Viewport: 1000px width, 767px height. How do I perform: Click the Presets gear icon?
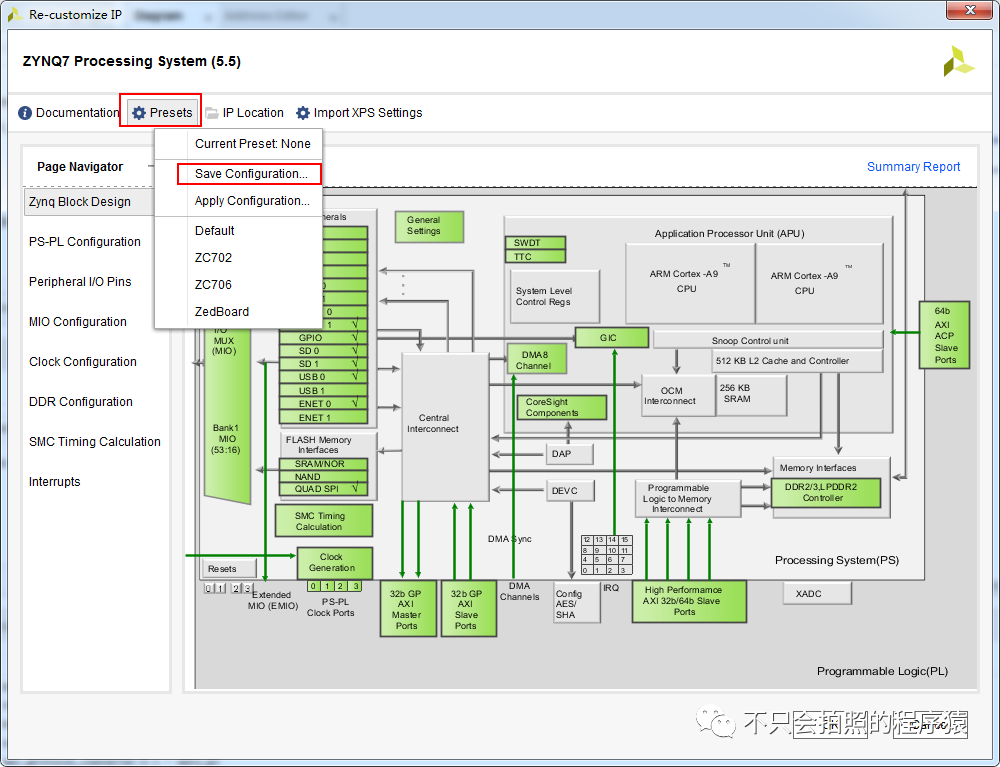(138, 113)
